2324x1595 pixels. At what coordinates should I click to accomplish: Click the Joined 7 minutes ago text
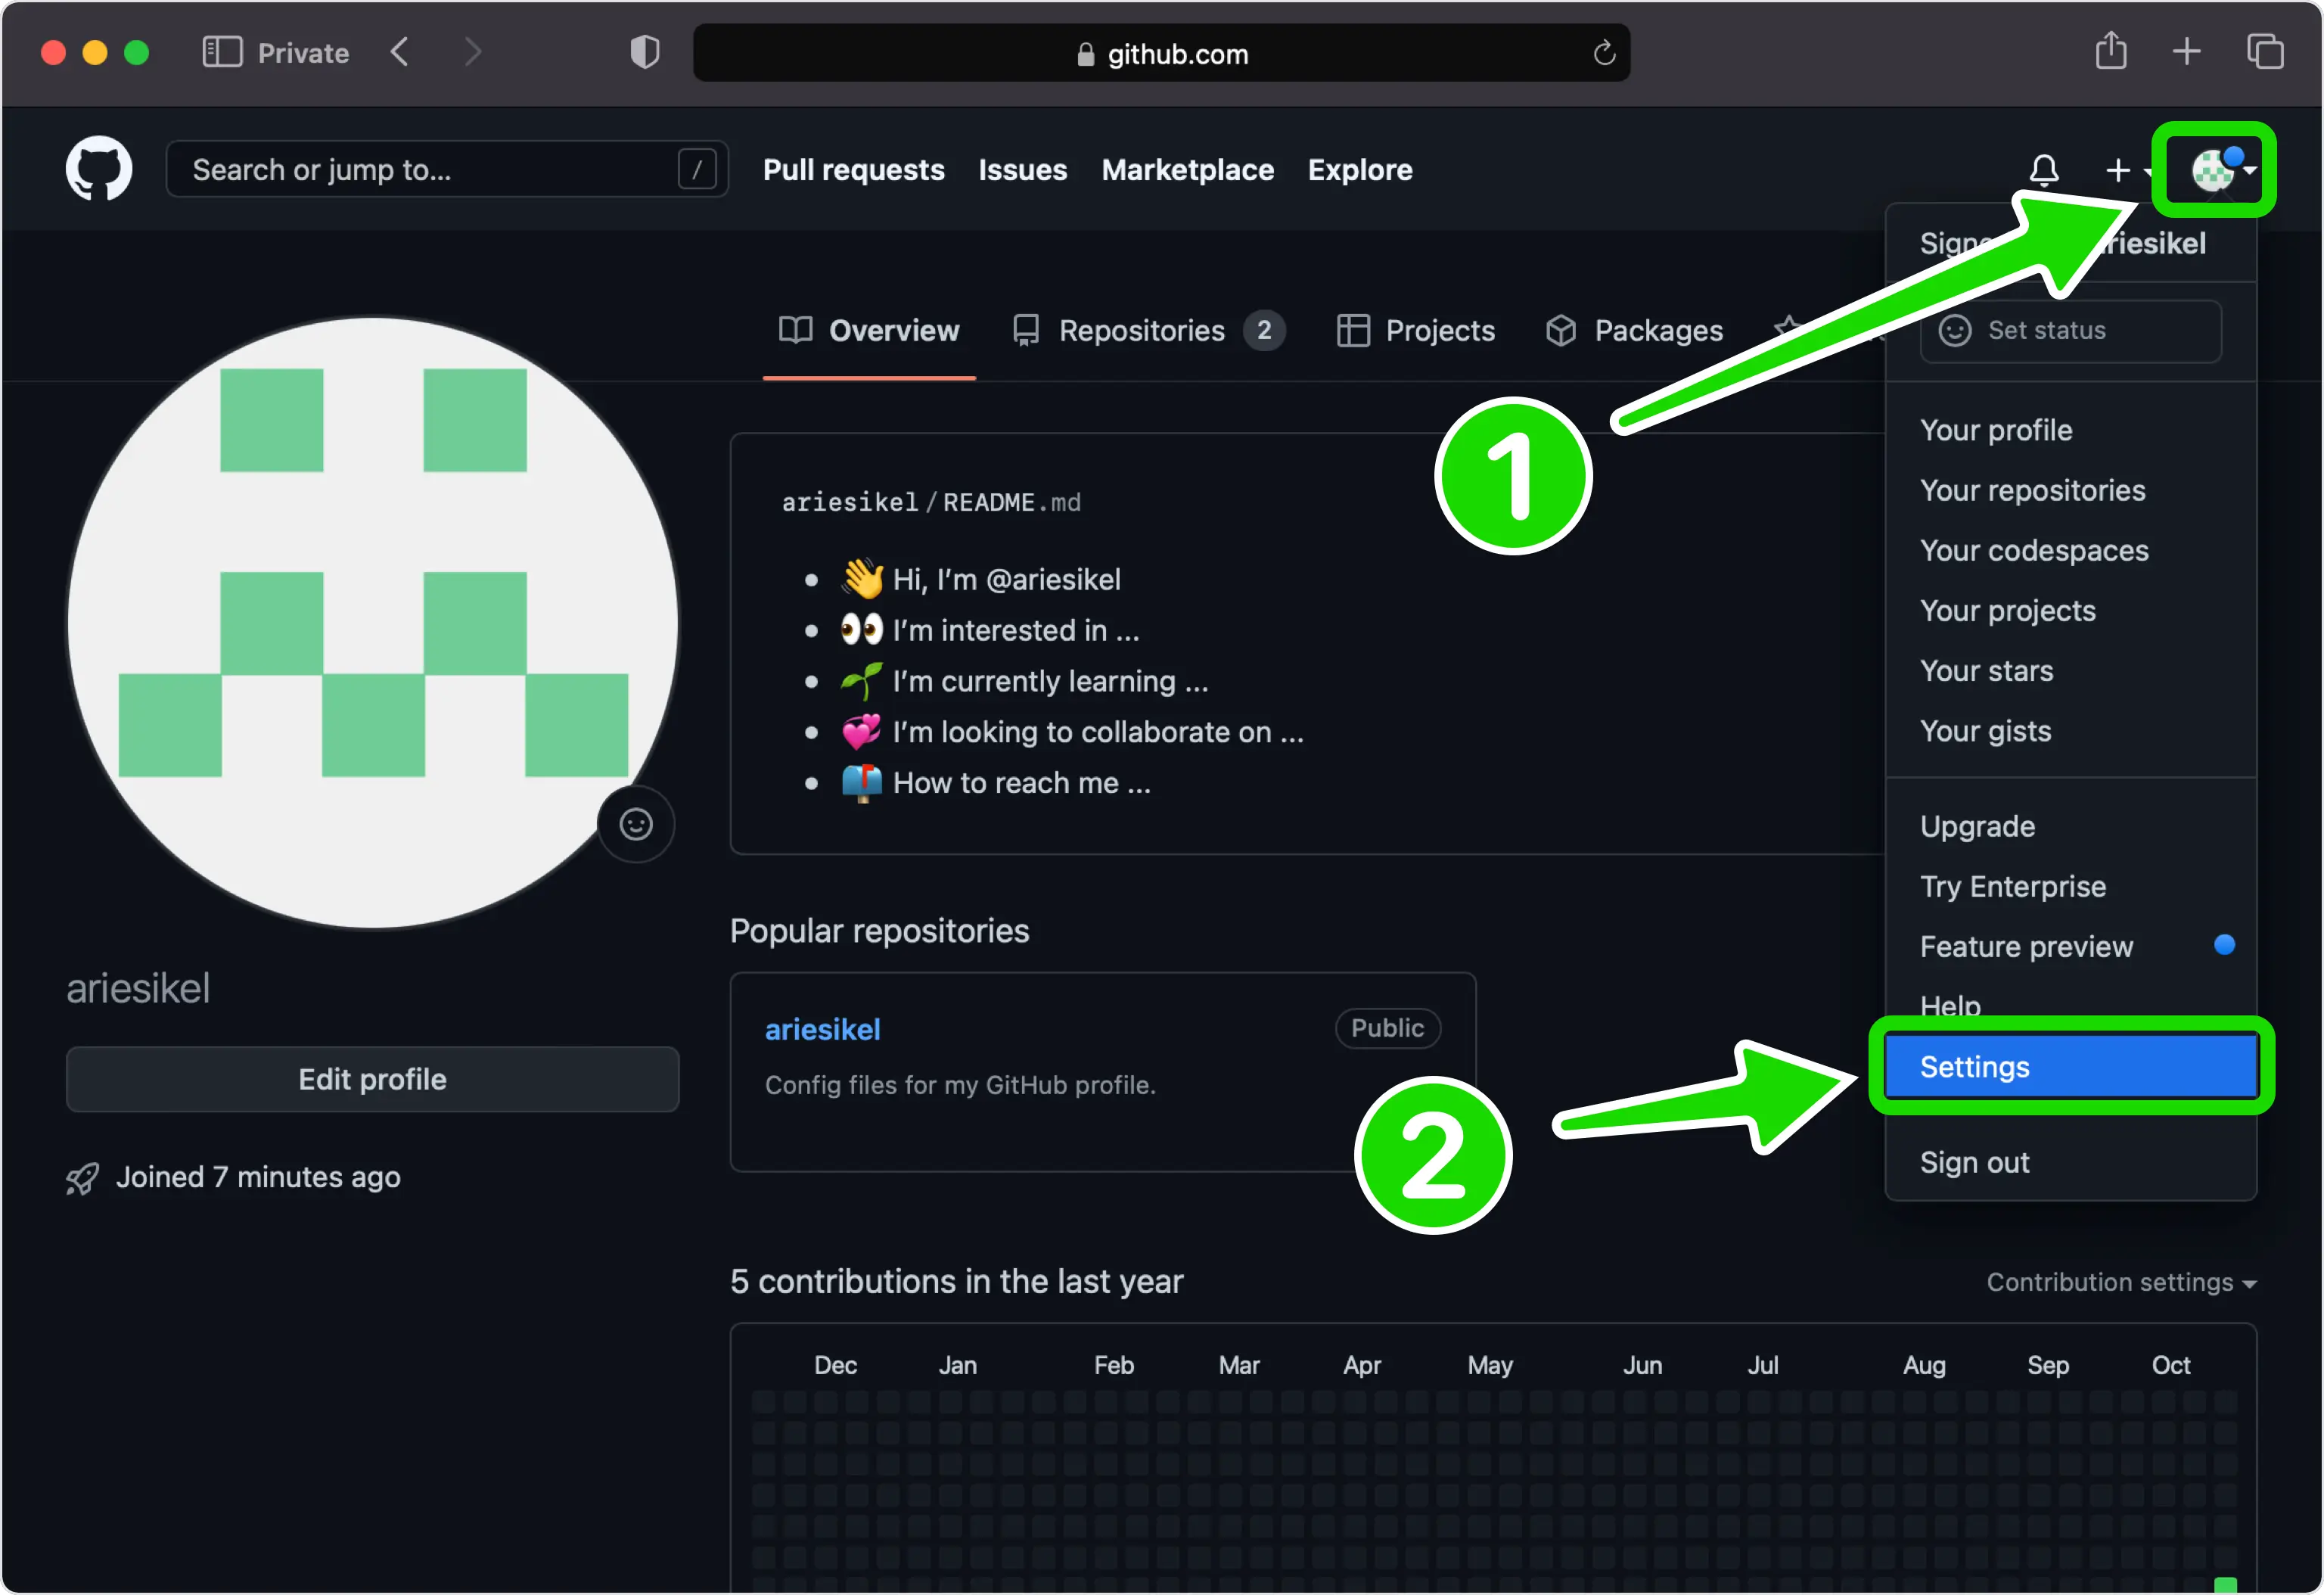(258, 1177)
